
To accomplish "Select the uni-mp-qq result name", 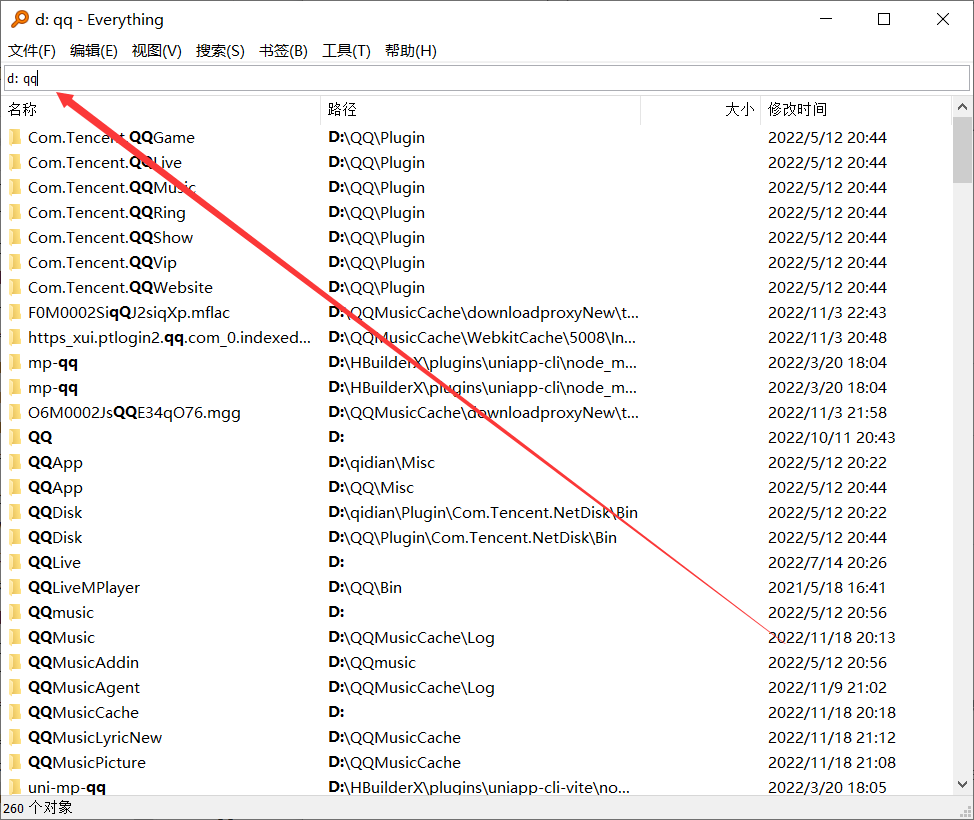I will tap(67, 787).
